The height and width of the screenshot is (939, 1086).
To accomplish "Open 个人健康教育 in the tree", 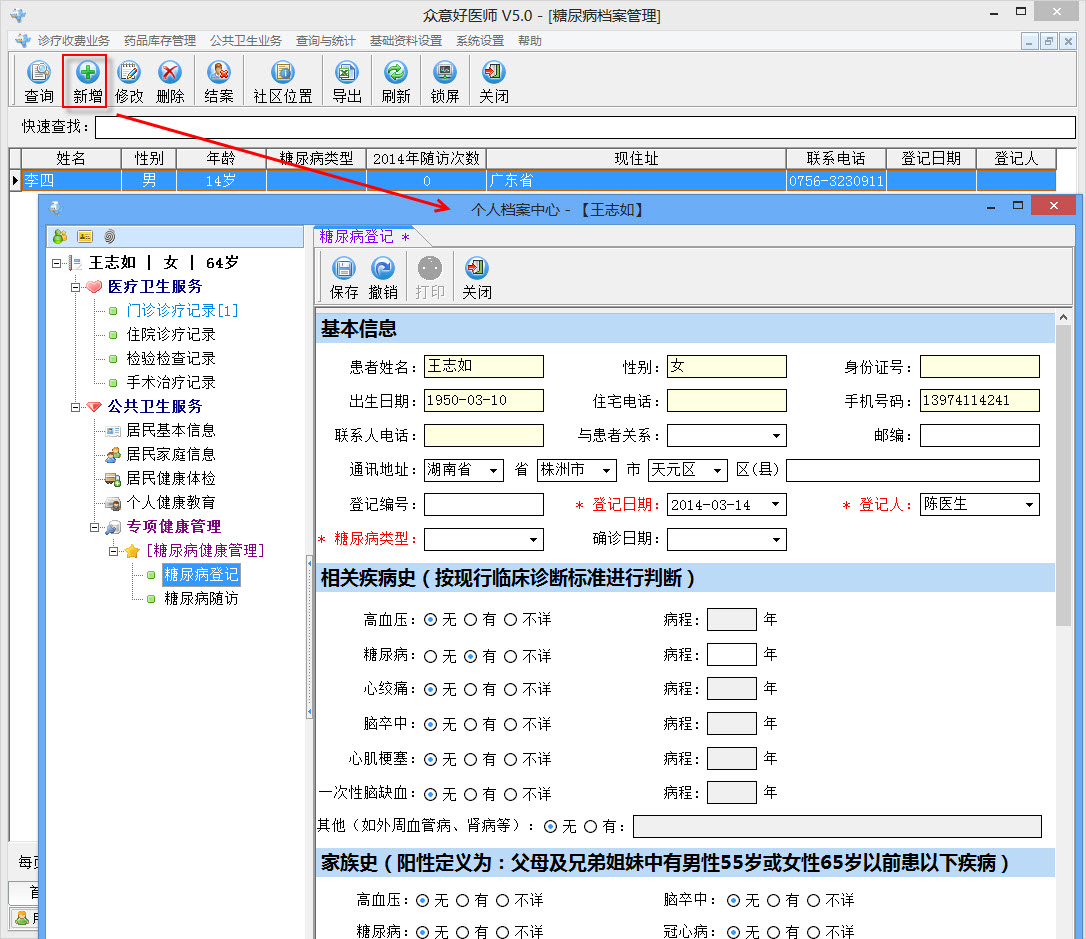I will click(170, 503).
